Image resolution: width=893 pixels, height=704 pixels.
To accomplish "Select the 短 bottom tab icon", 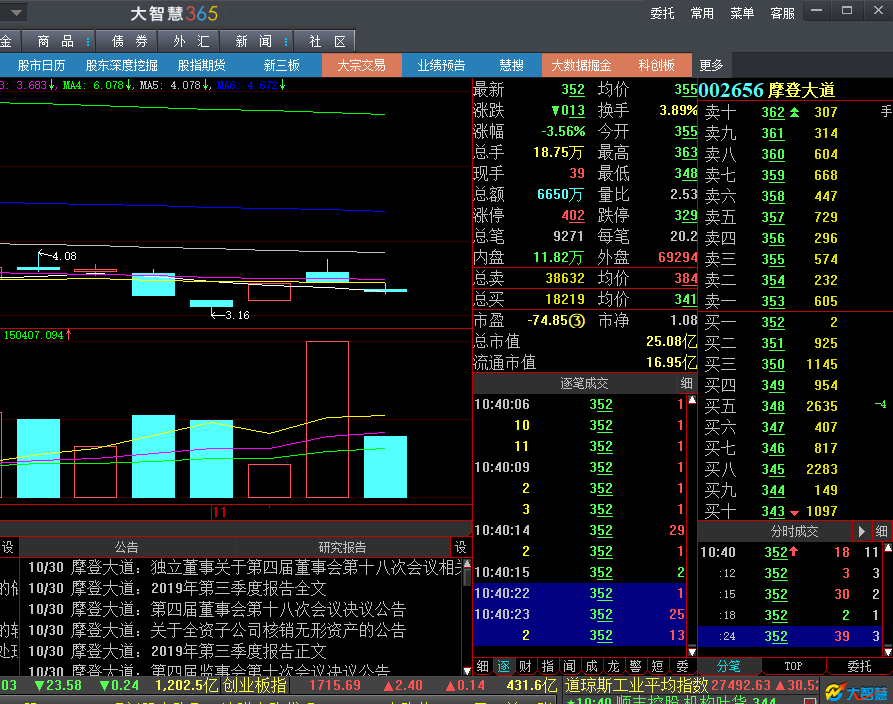I will point(657,666).
